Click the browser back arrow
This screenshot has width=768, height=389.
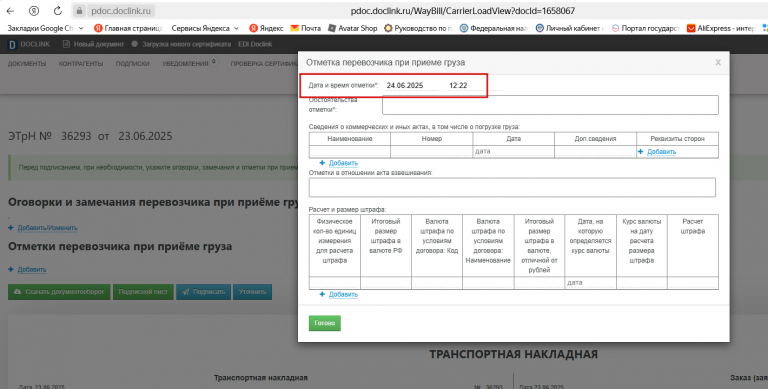pyautogui.click(x=10, y=10)
